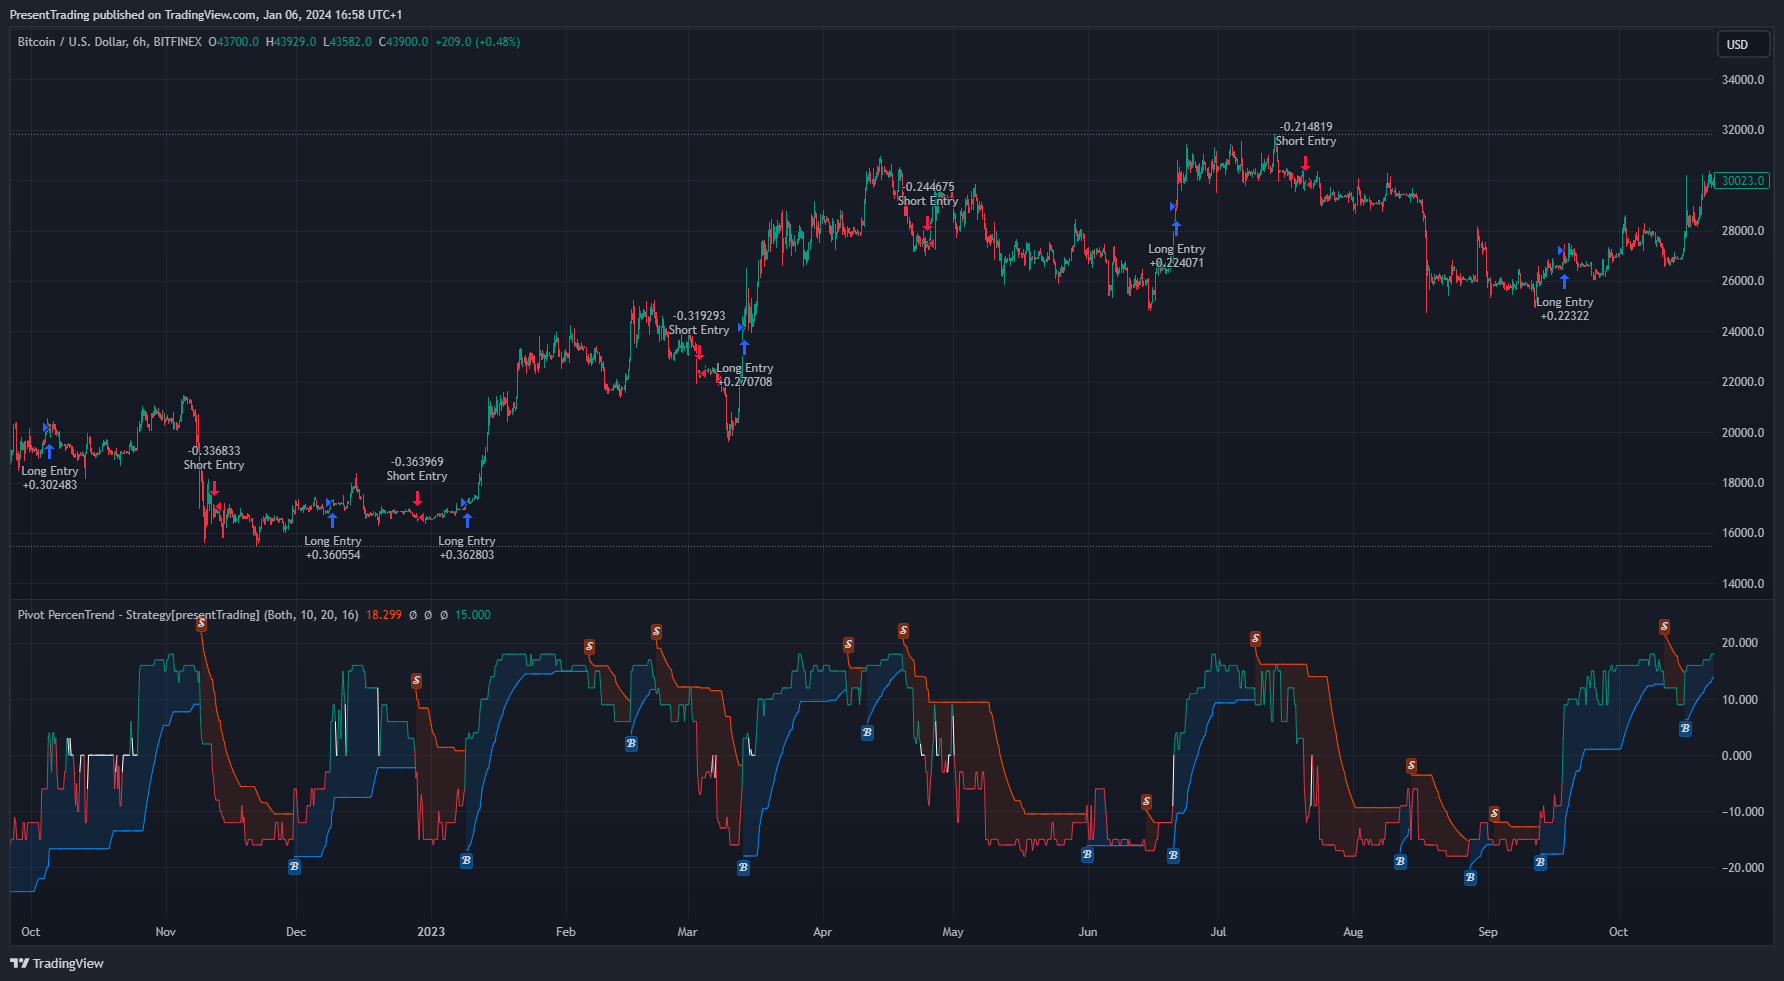Click the 18.299 indicator value
The width and height of the screenshot is (1784, 981).
[x=384, y=615]
